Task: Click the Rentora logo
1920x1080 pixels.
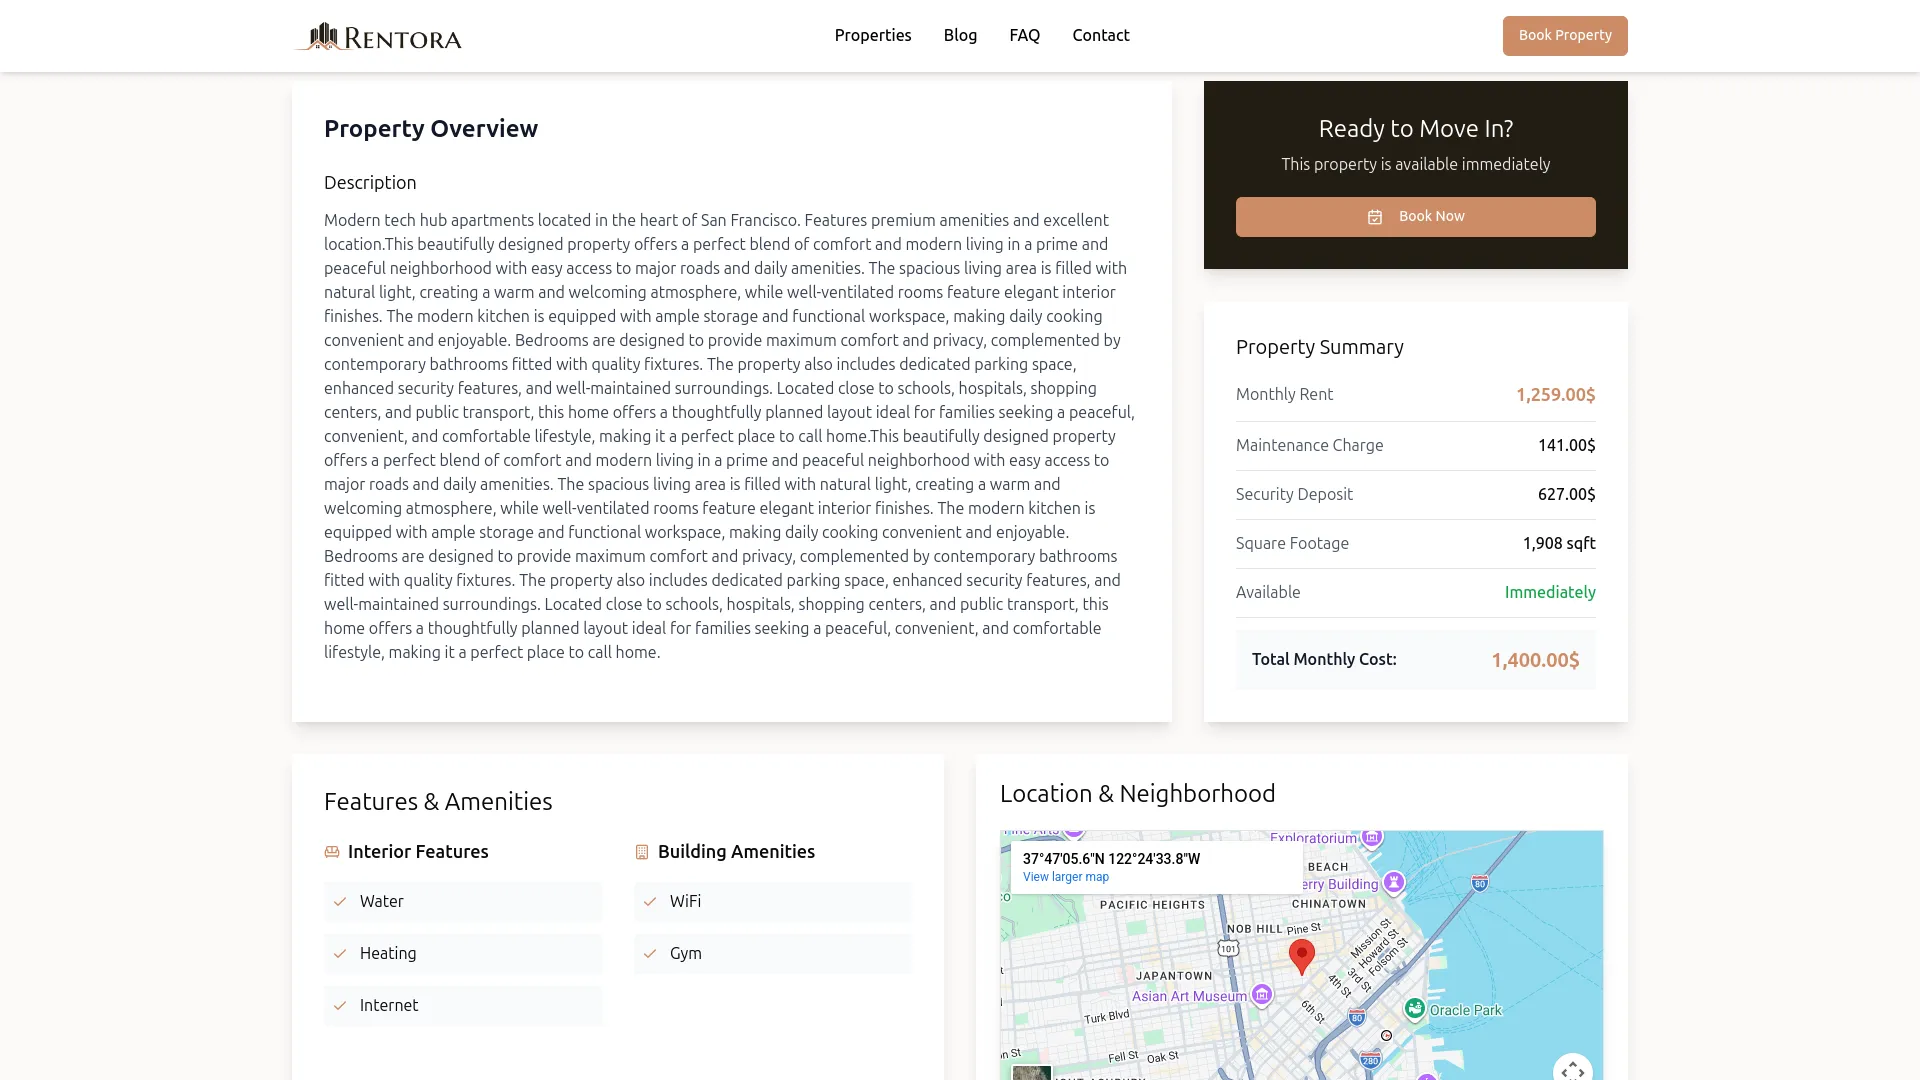Action: tap(377, 36)
